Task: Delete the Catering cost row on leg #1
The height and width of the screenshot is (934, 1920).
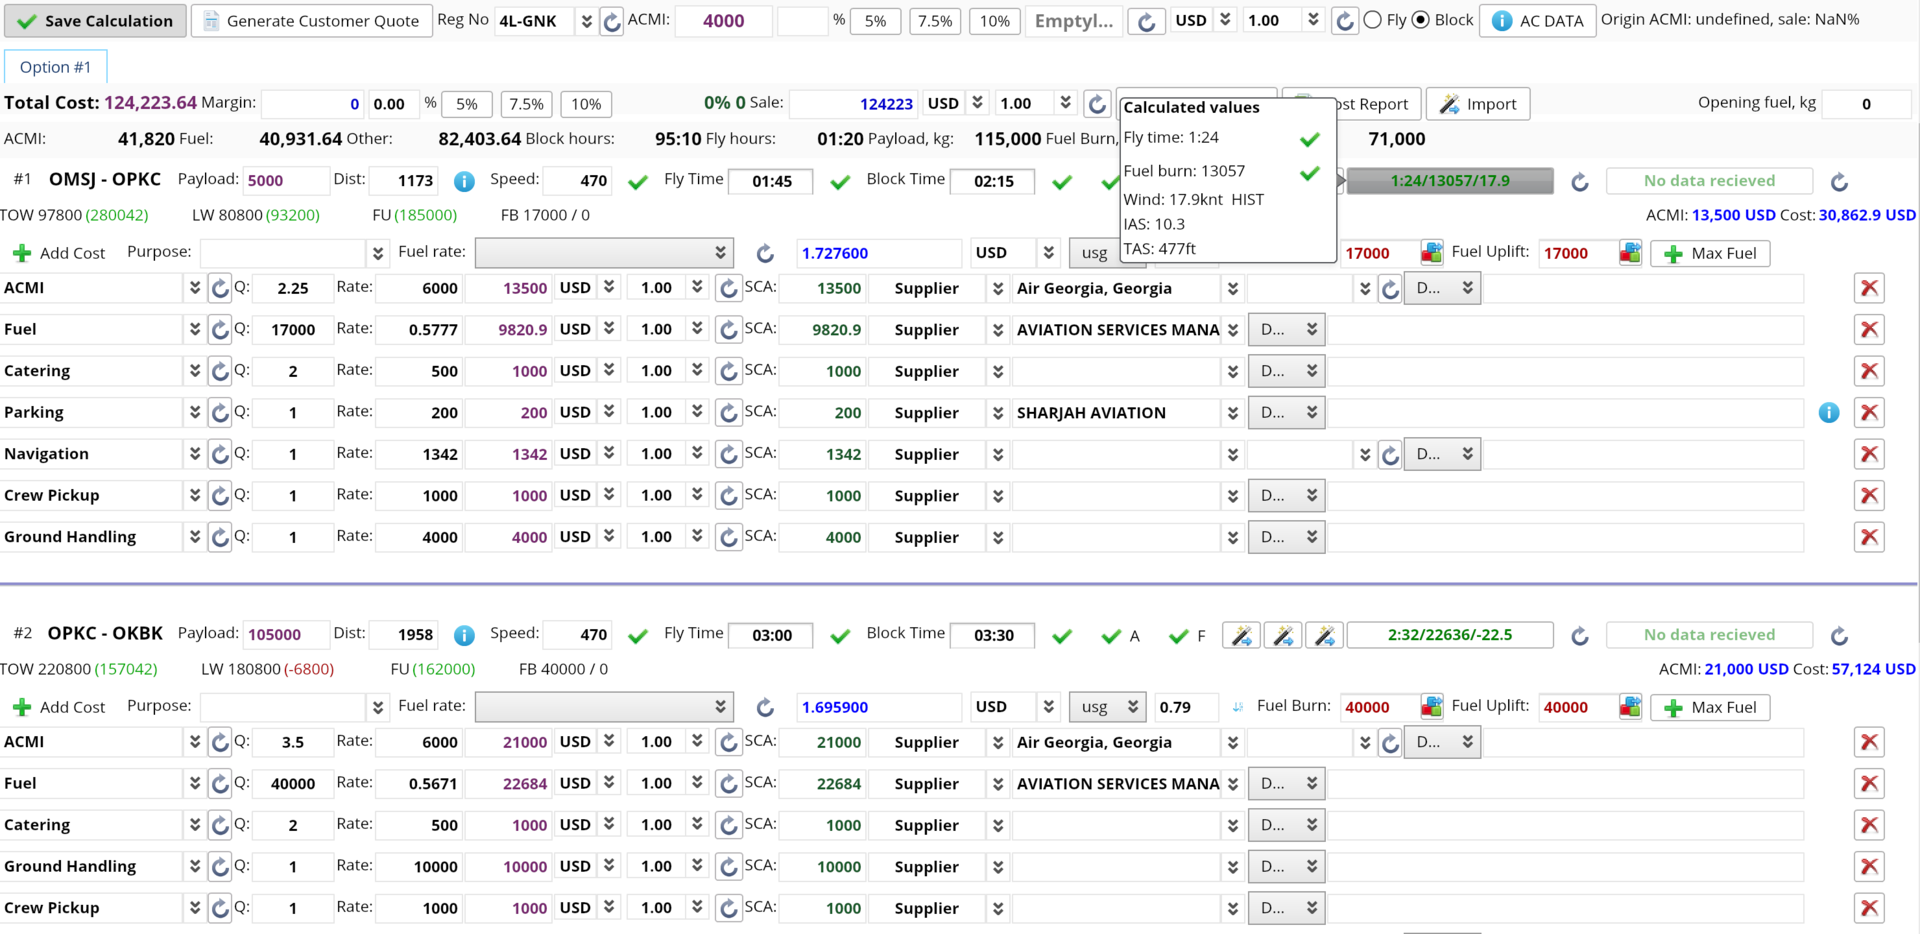Action: [x=1869, y=370]
